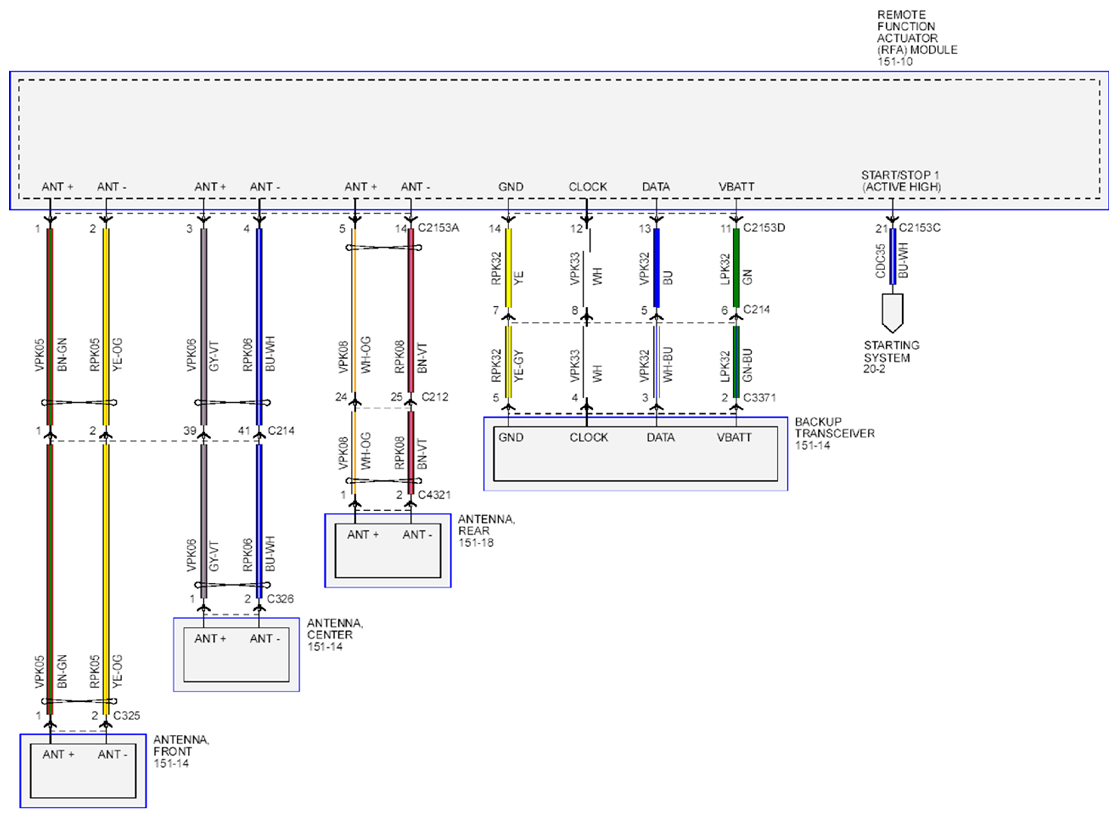Select connector label C2153D

(764, 228)
